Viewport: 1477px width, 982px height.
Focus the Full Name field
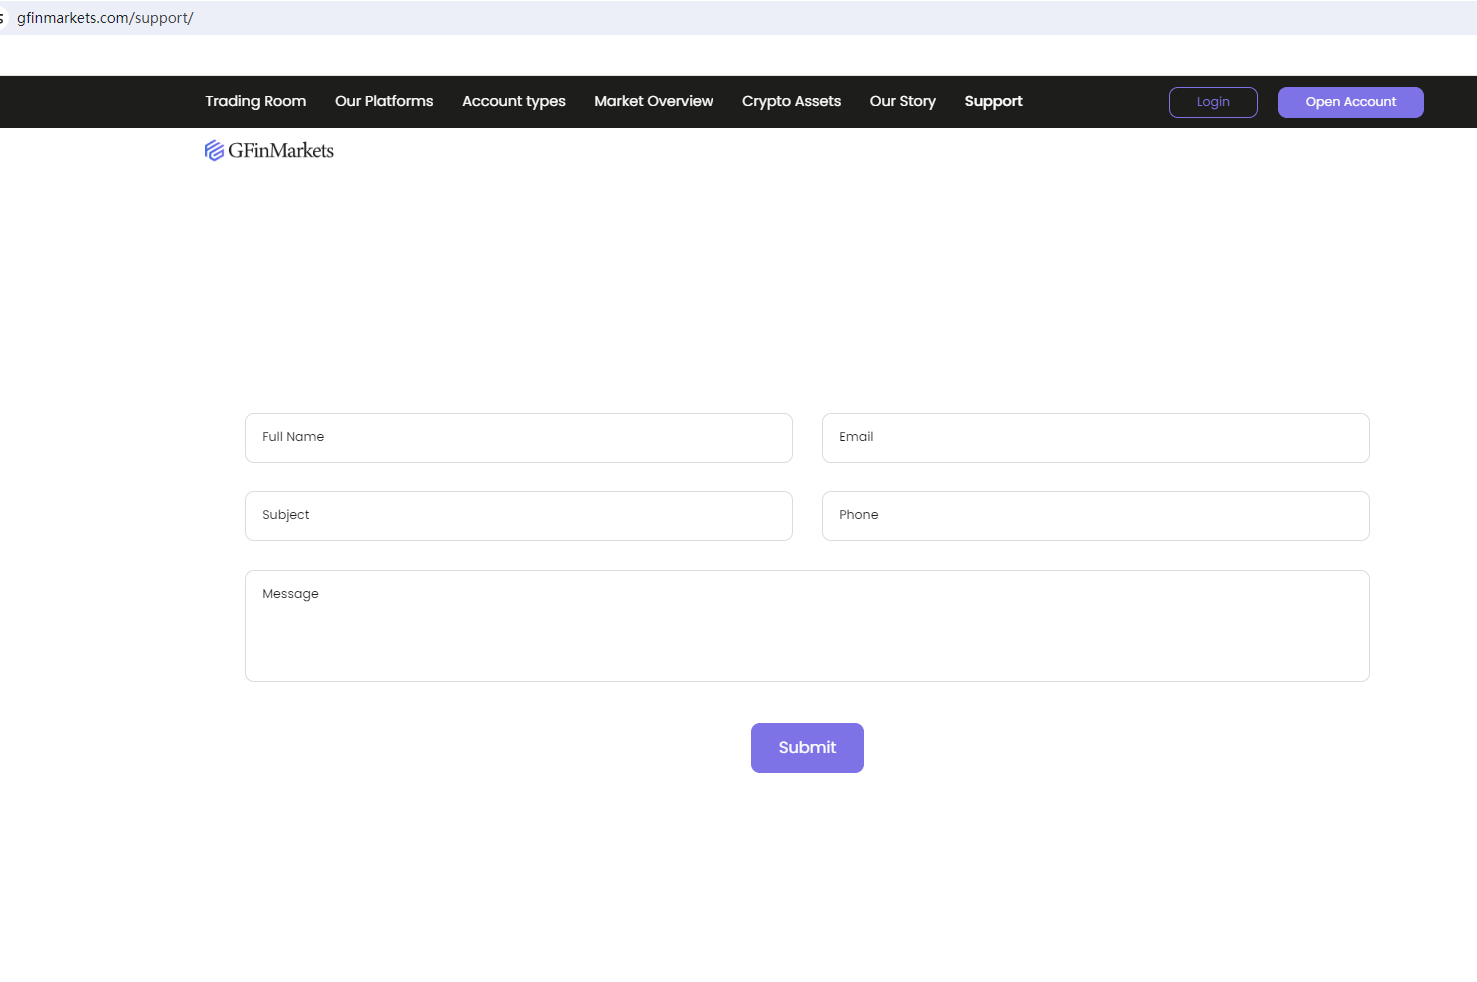(x=518, y=438)
